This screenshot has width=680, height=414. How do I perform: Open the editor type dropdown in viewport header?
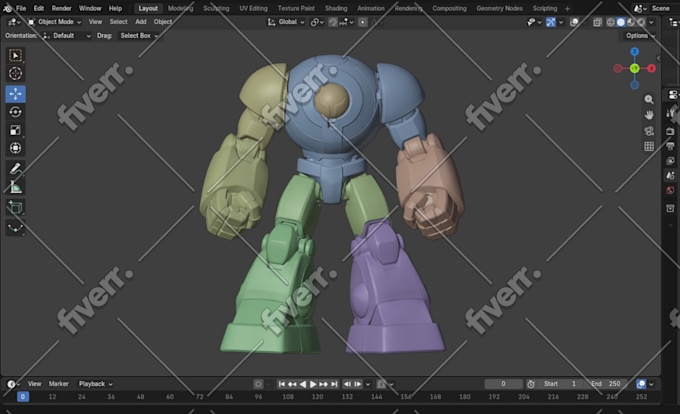coord(14,22)
